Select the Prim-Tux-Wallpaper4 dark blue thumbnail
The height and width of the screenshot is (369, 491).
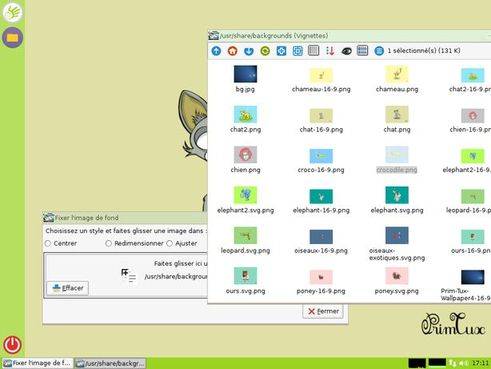[472, 277]
